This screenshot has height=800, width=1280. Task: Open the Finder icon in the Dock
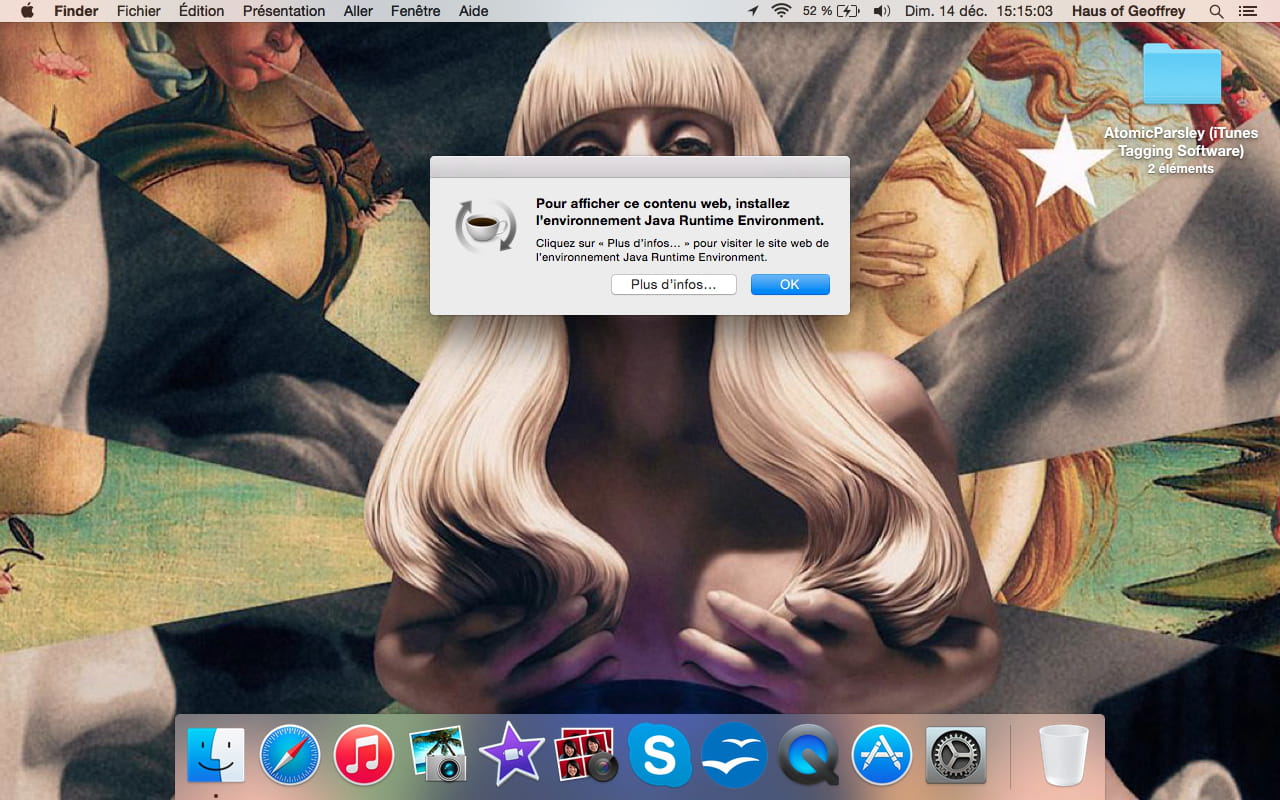216,755
